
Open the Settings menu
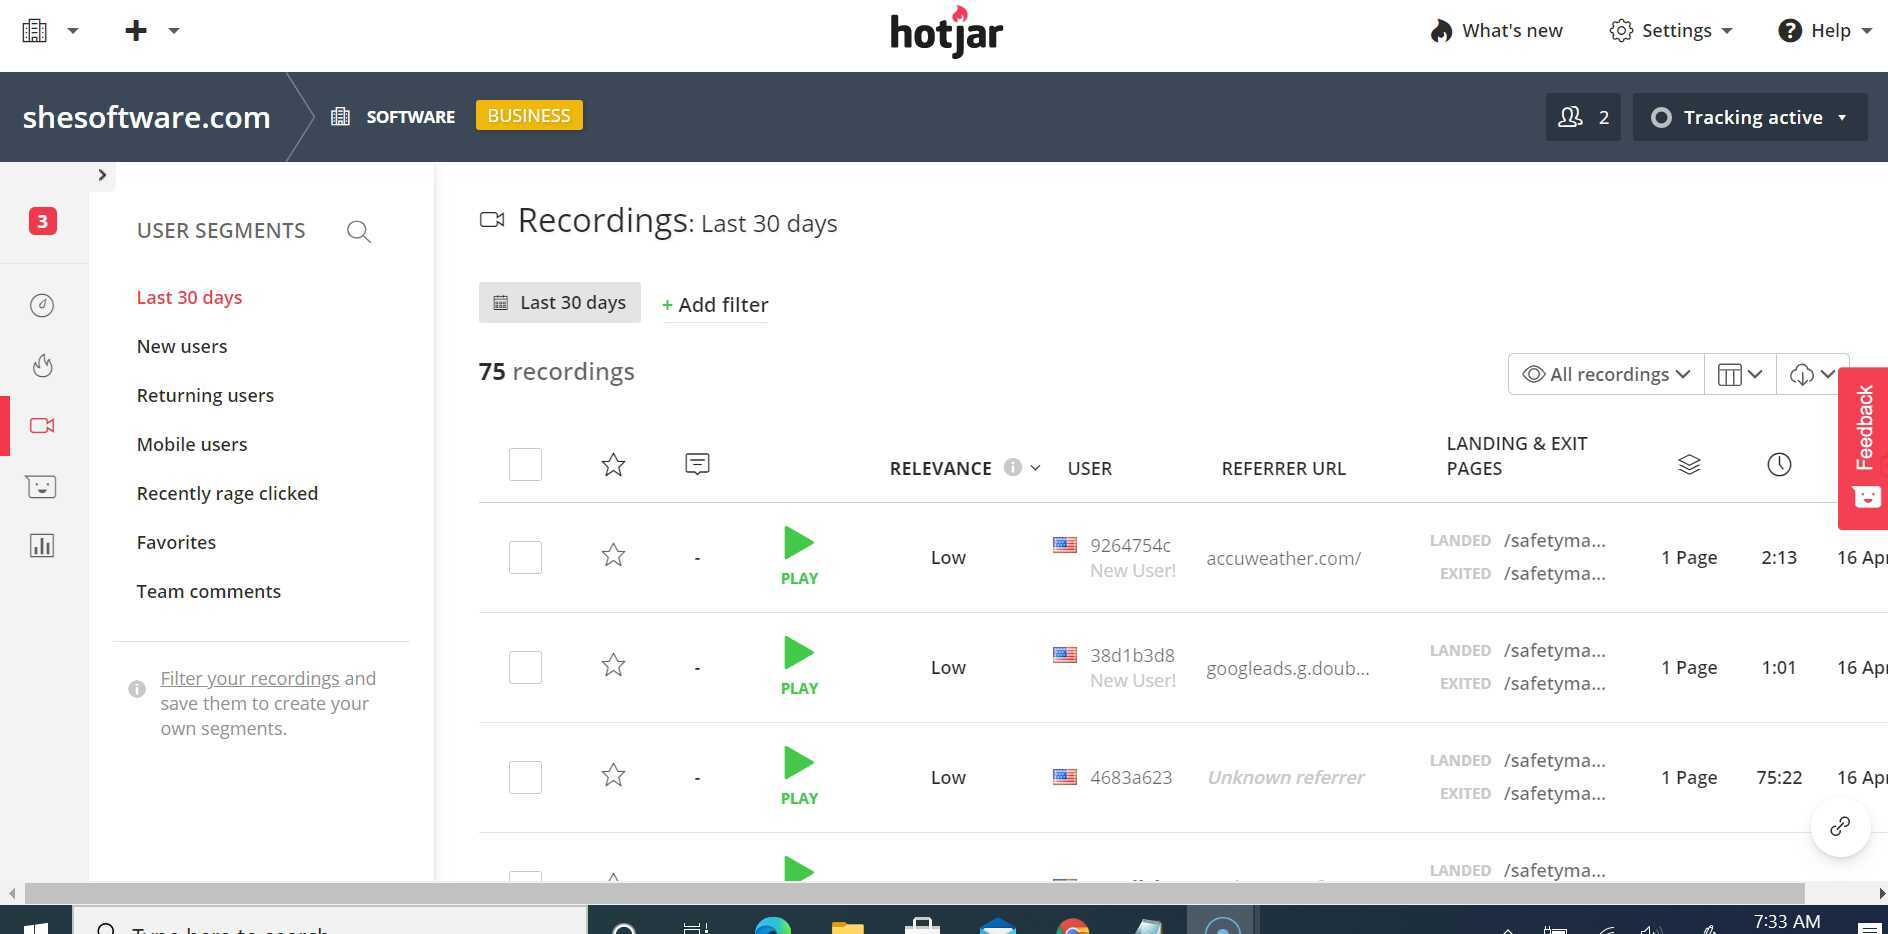[1669, 30]
